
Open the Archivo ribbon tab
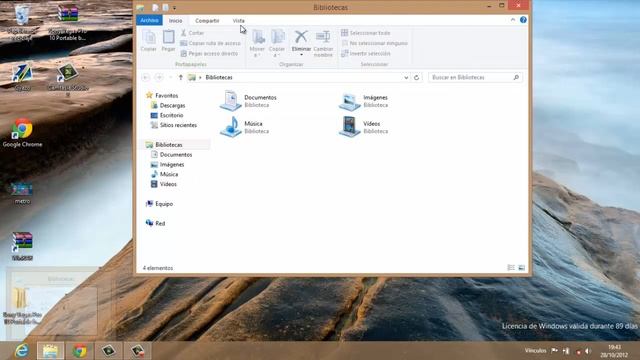click(x=149, y=20)
